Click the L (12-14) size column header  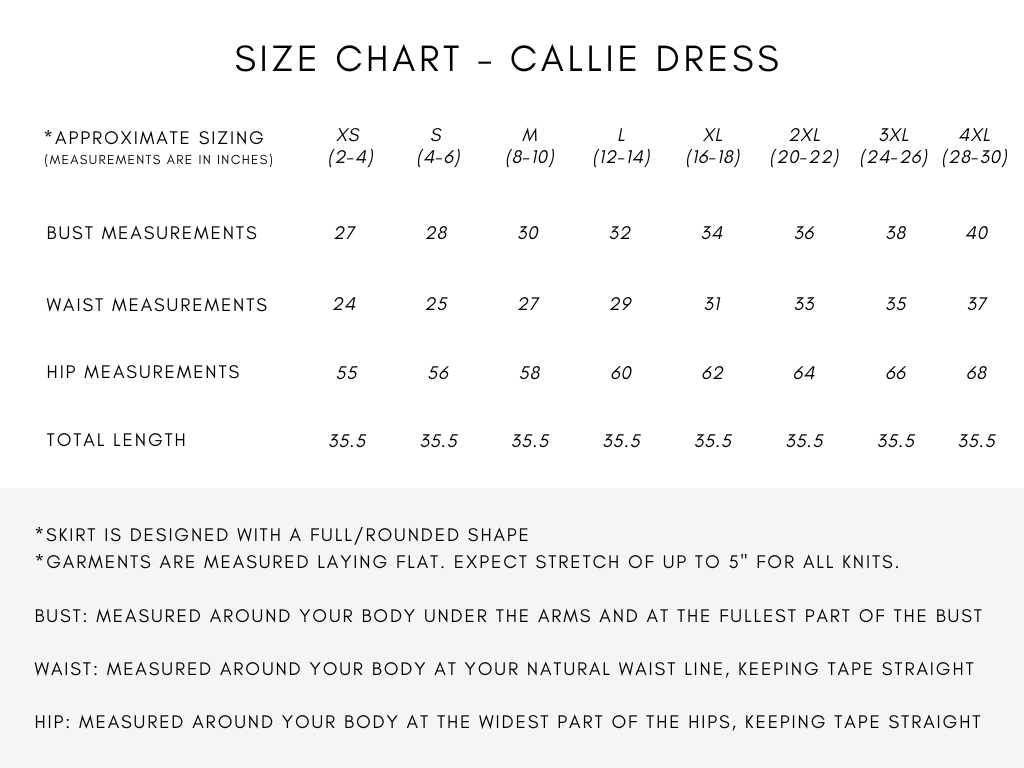(x=621, y=146)
